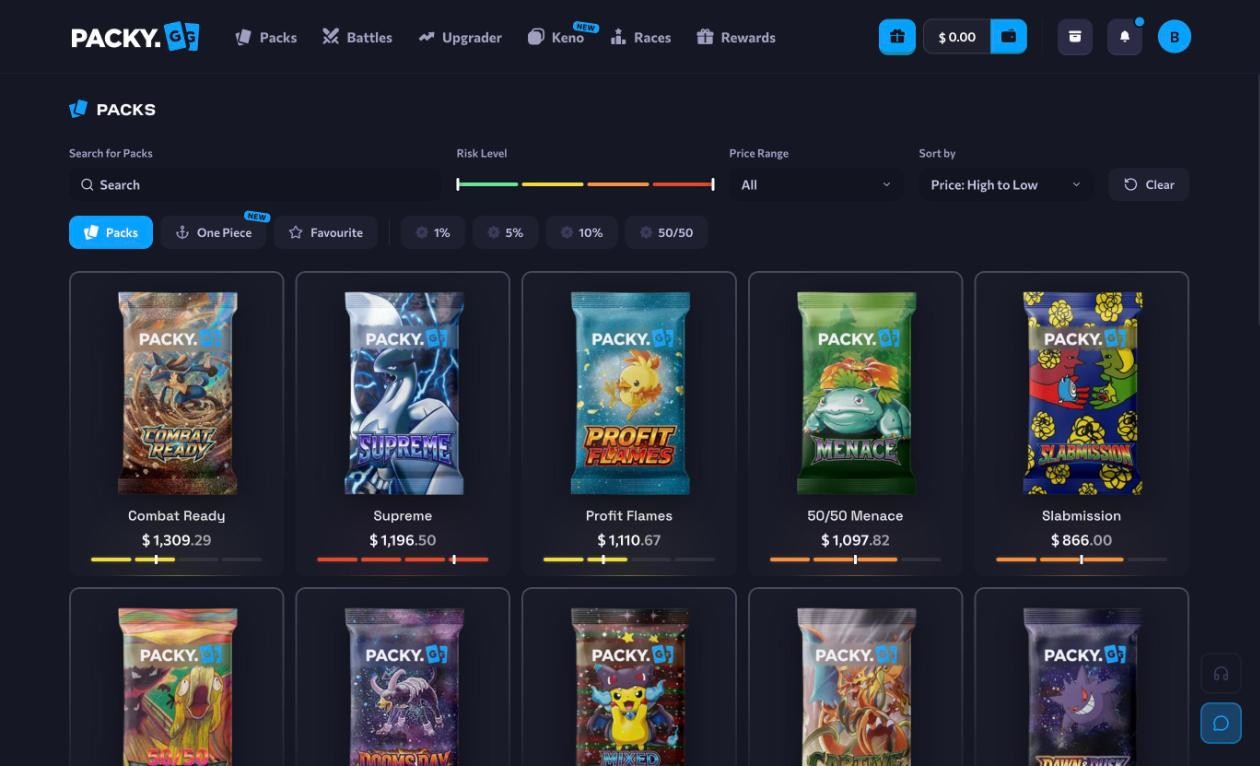The width and height of the screenshot is (1260, 766).
Task: Click the Clear filters button
Action: tap(1149, 184)
